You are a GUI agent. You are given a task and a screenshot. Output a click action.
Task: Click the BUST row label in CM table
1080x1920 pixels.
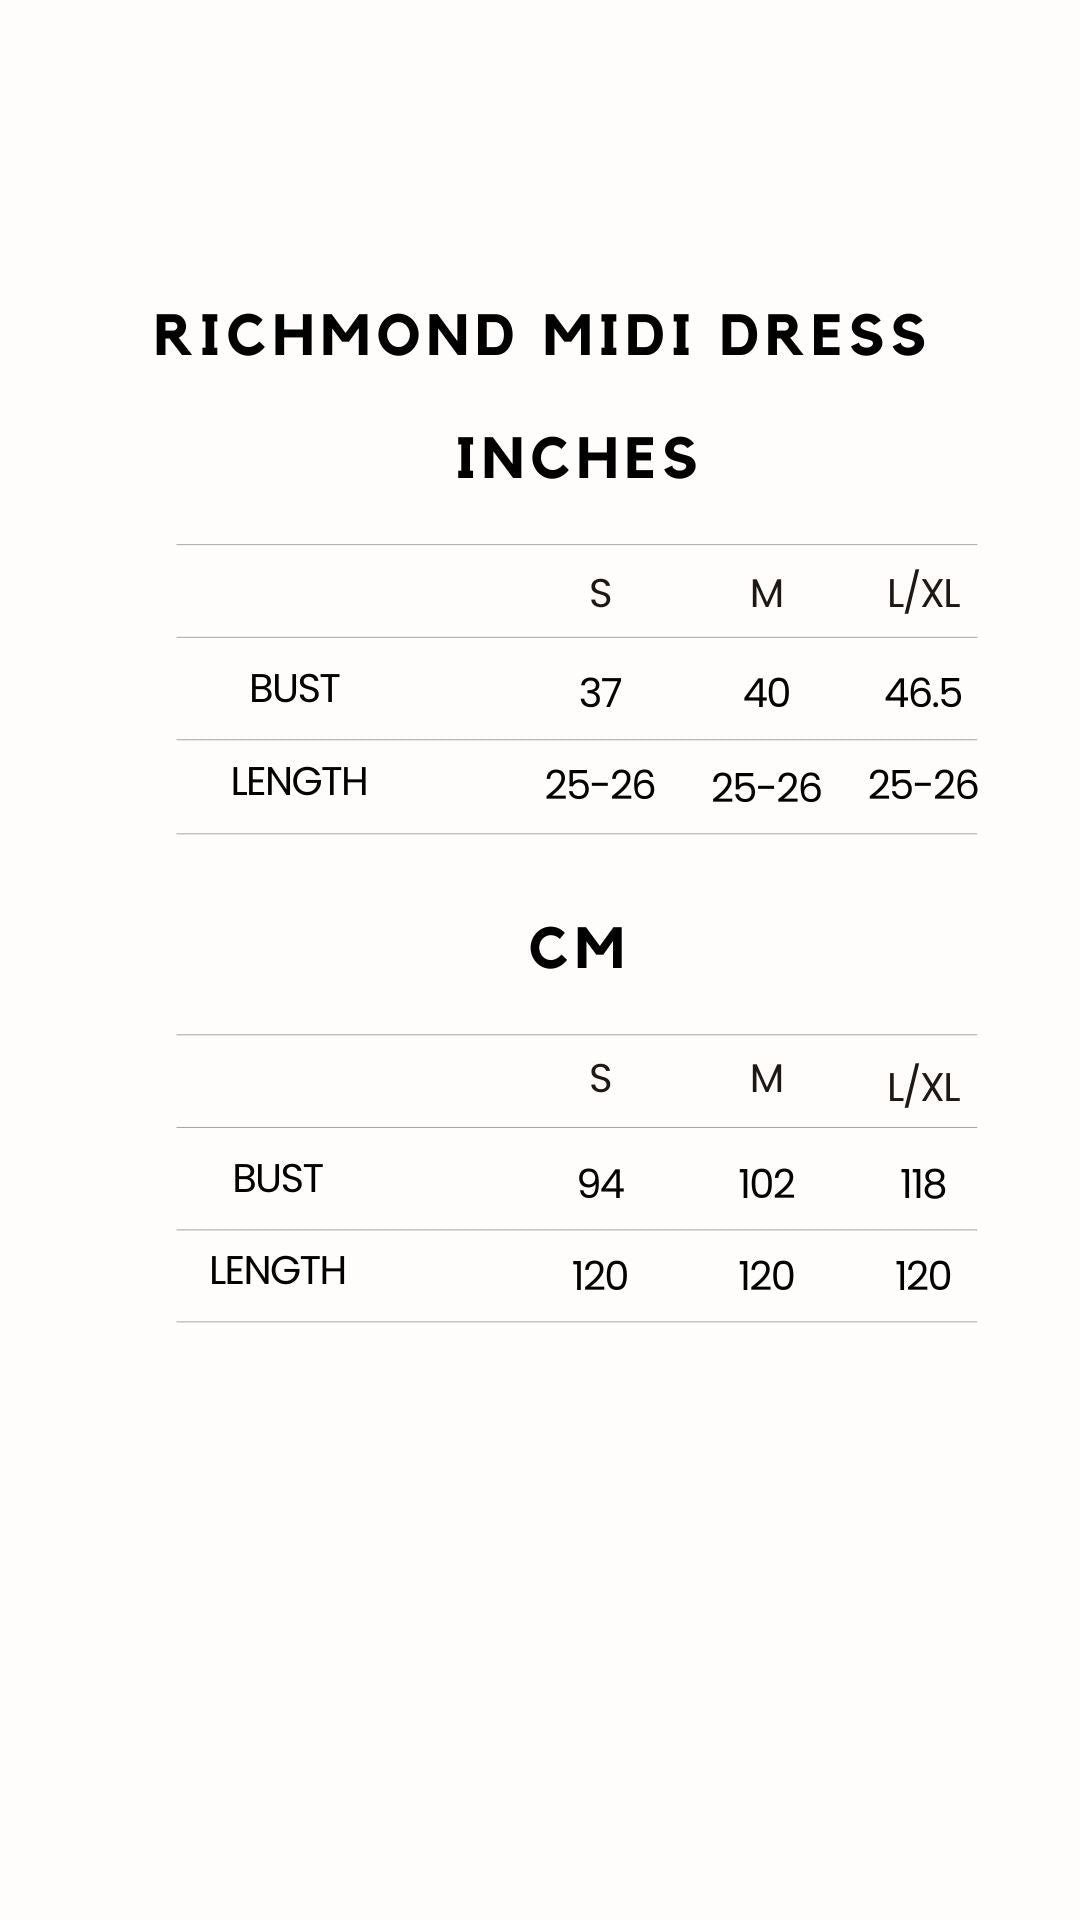[x=277, y=1179]
